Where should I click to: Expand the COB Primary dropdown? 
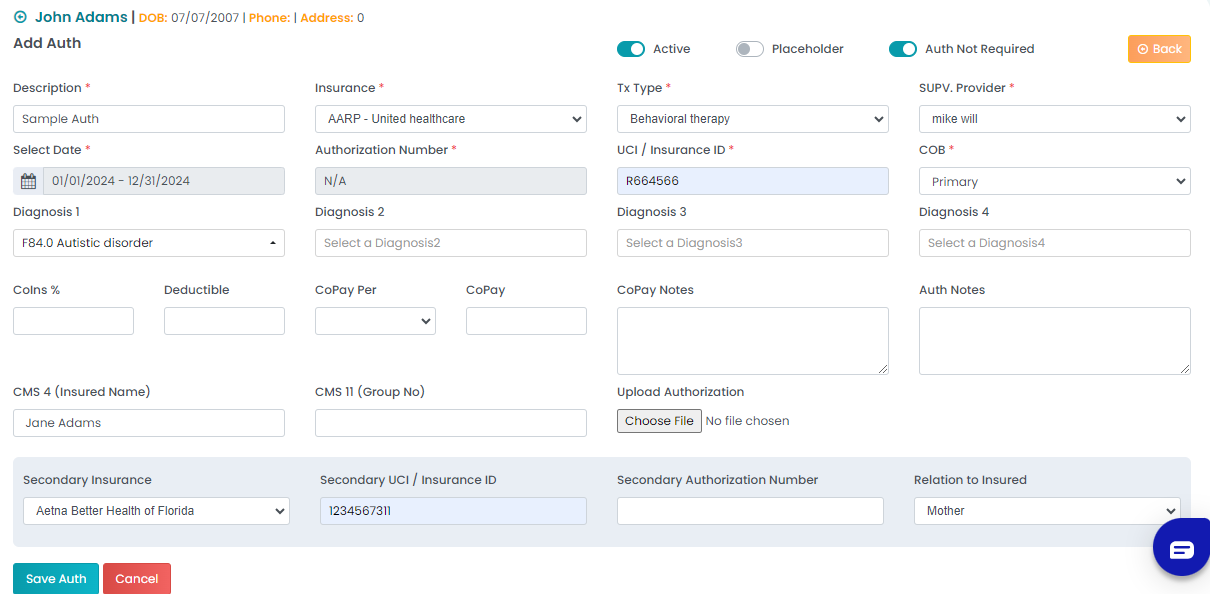pos(1055,181)
